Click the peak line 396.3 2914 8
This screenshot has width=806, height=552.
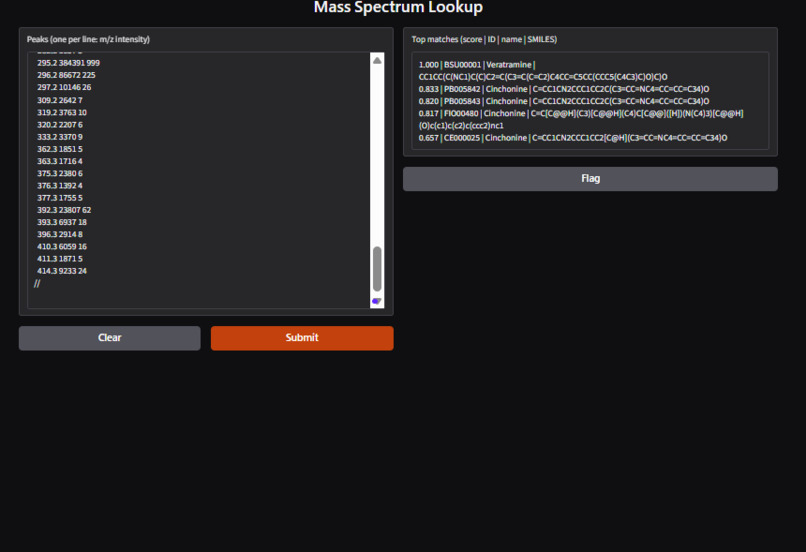(x=60, y=234)
